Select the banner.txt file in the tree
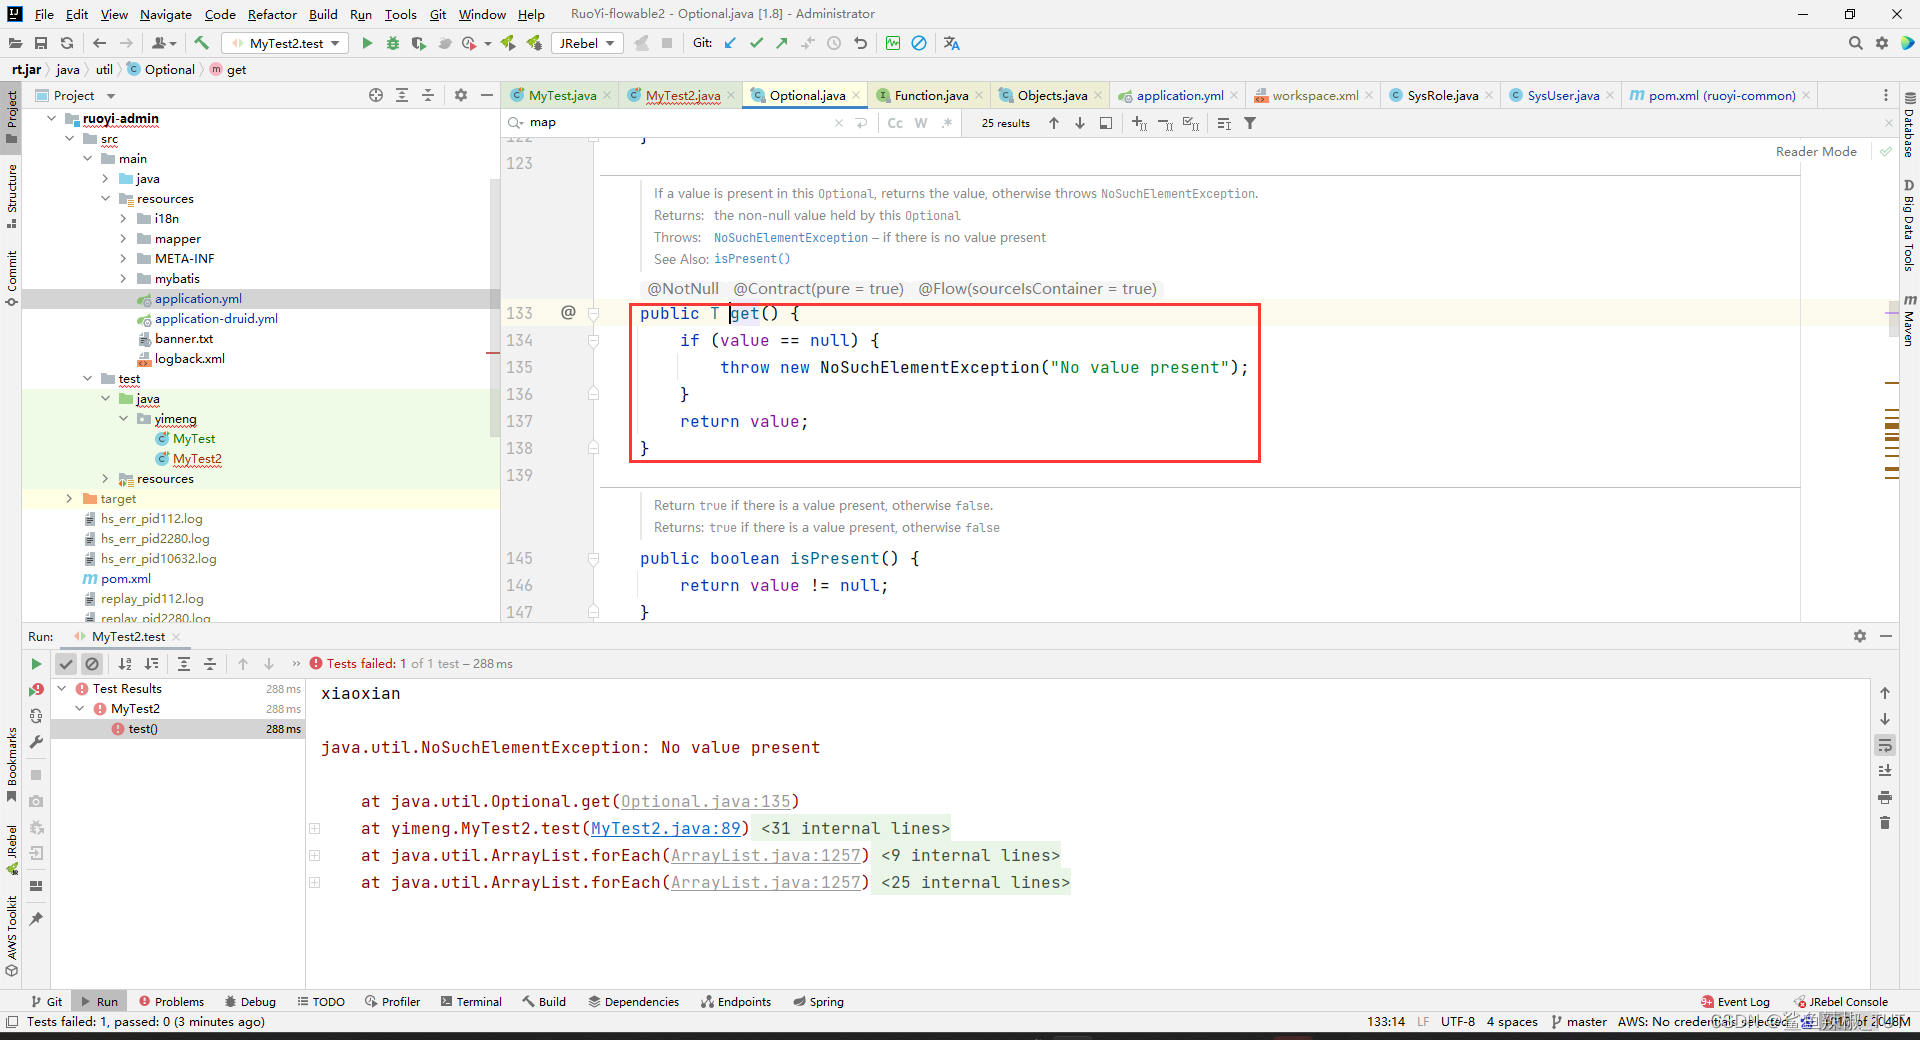1920x1040 pixels. 183,339
